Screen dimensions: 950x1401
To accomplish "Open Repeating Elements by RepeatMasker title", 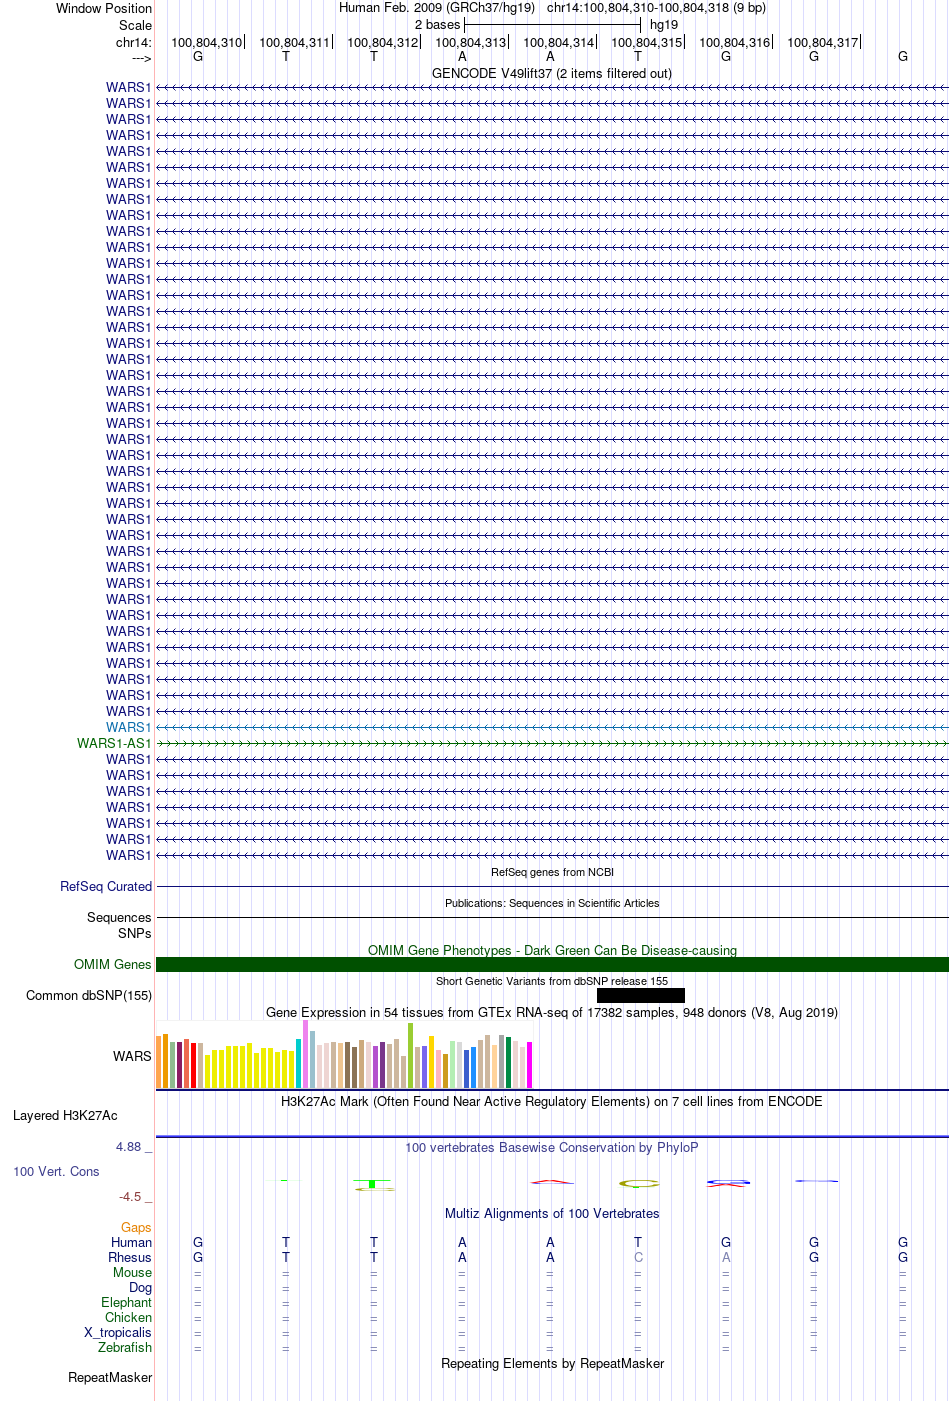I will click(x=552, y=1363).
